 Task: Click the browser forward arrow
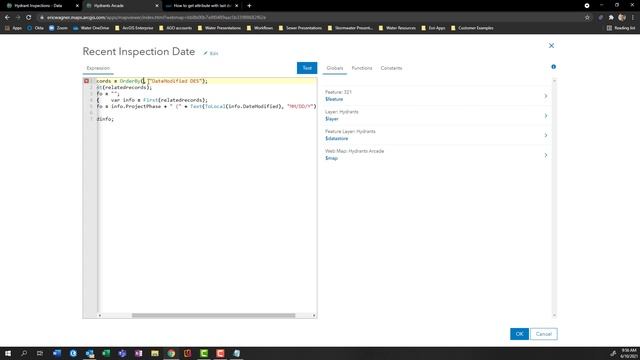tap(18, 18)
